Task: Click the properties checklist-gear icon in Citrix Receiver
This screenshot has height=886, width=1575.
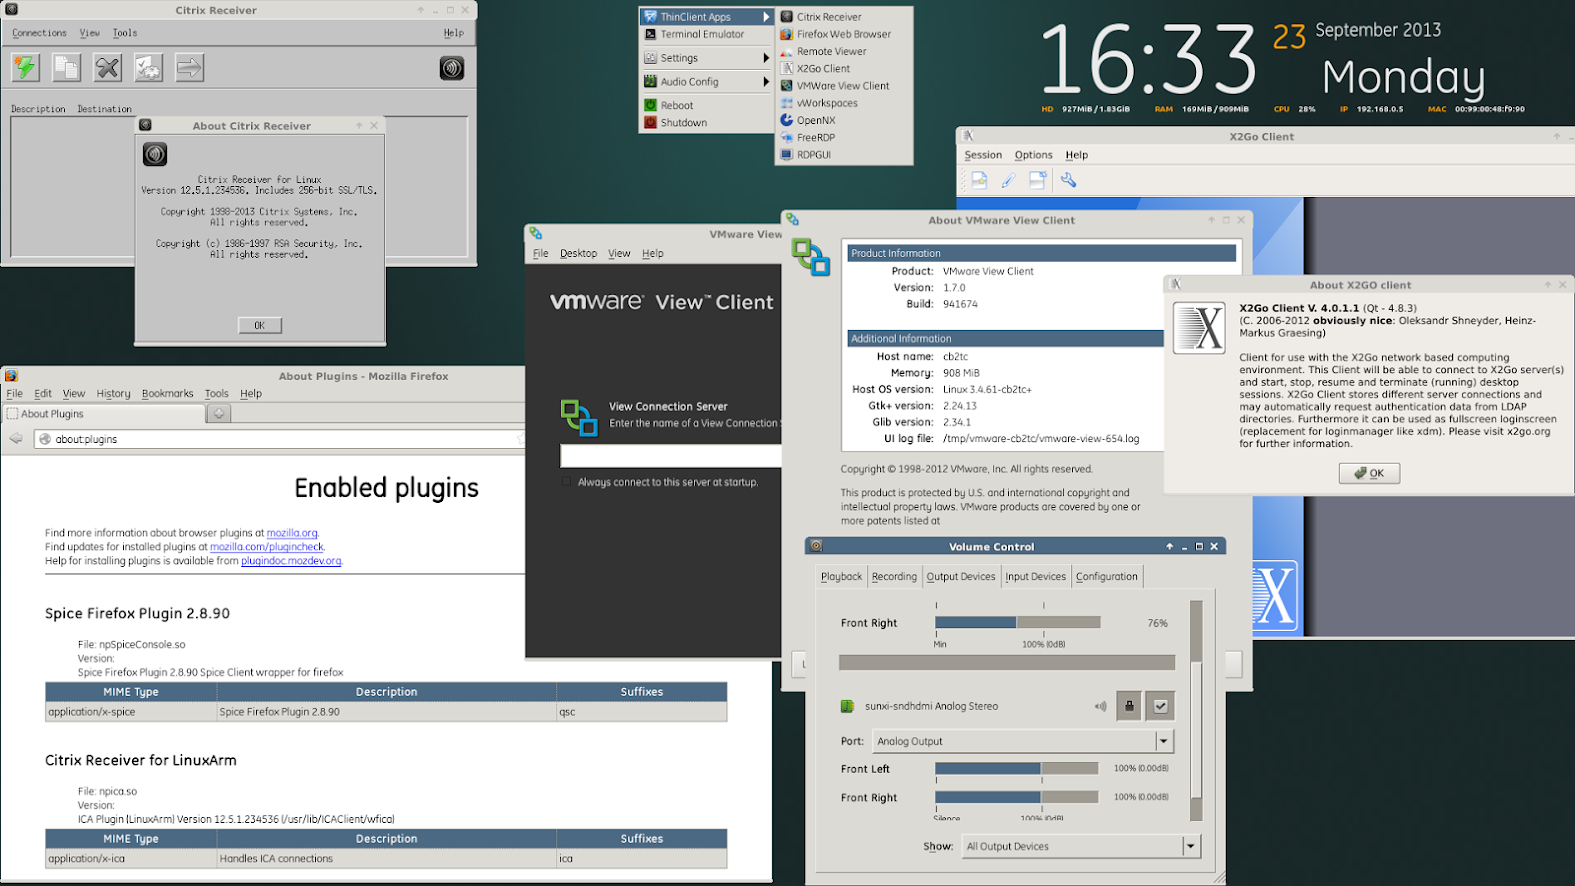Action: point(148,68)
